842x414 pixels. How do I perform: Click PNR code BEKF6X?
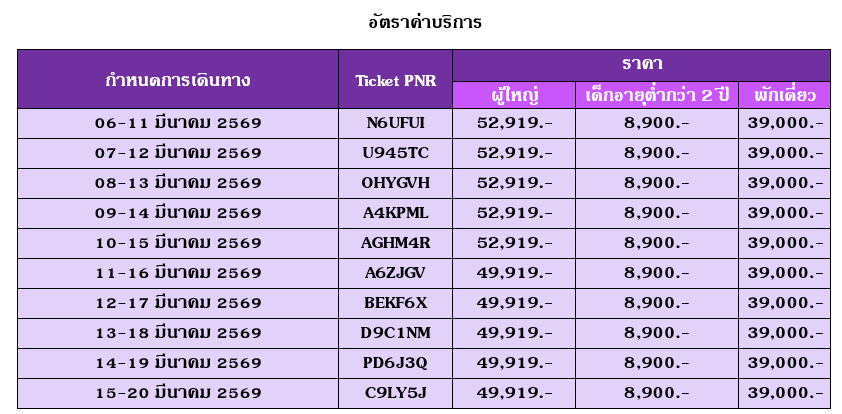coord(395,303)
